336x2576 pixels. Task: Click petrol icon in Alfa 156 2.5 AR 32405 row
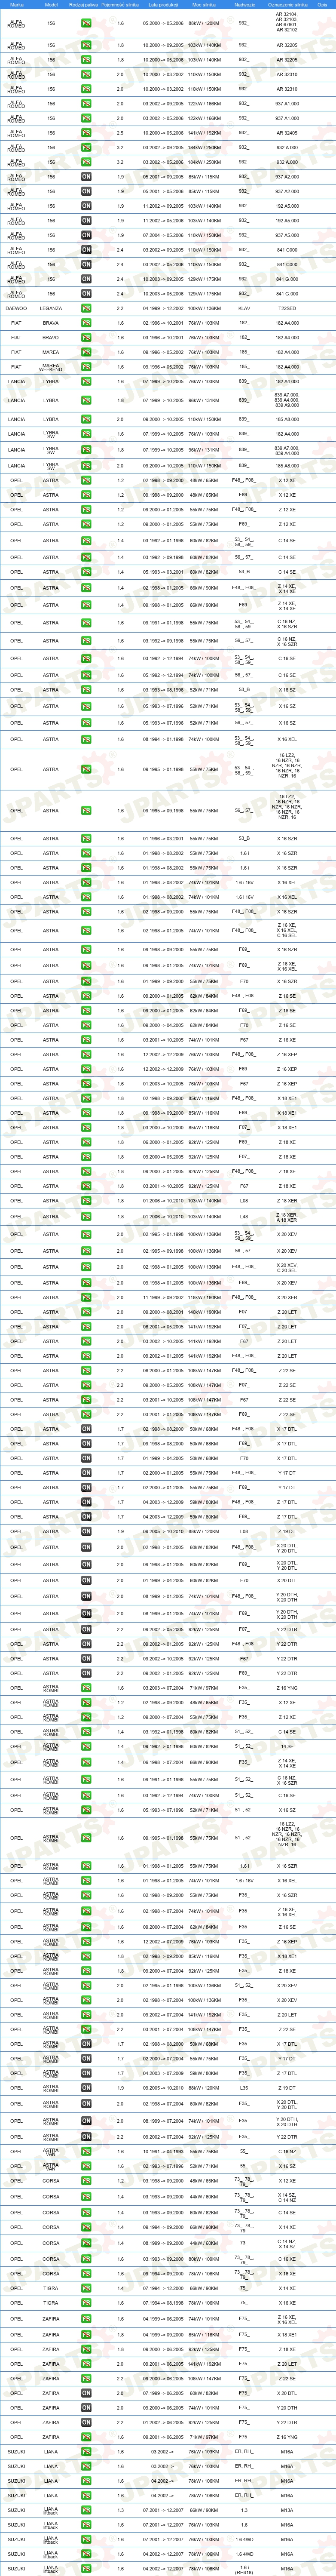(x=86, y=133)
